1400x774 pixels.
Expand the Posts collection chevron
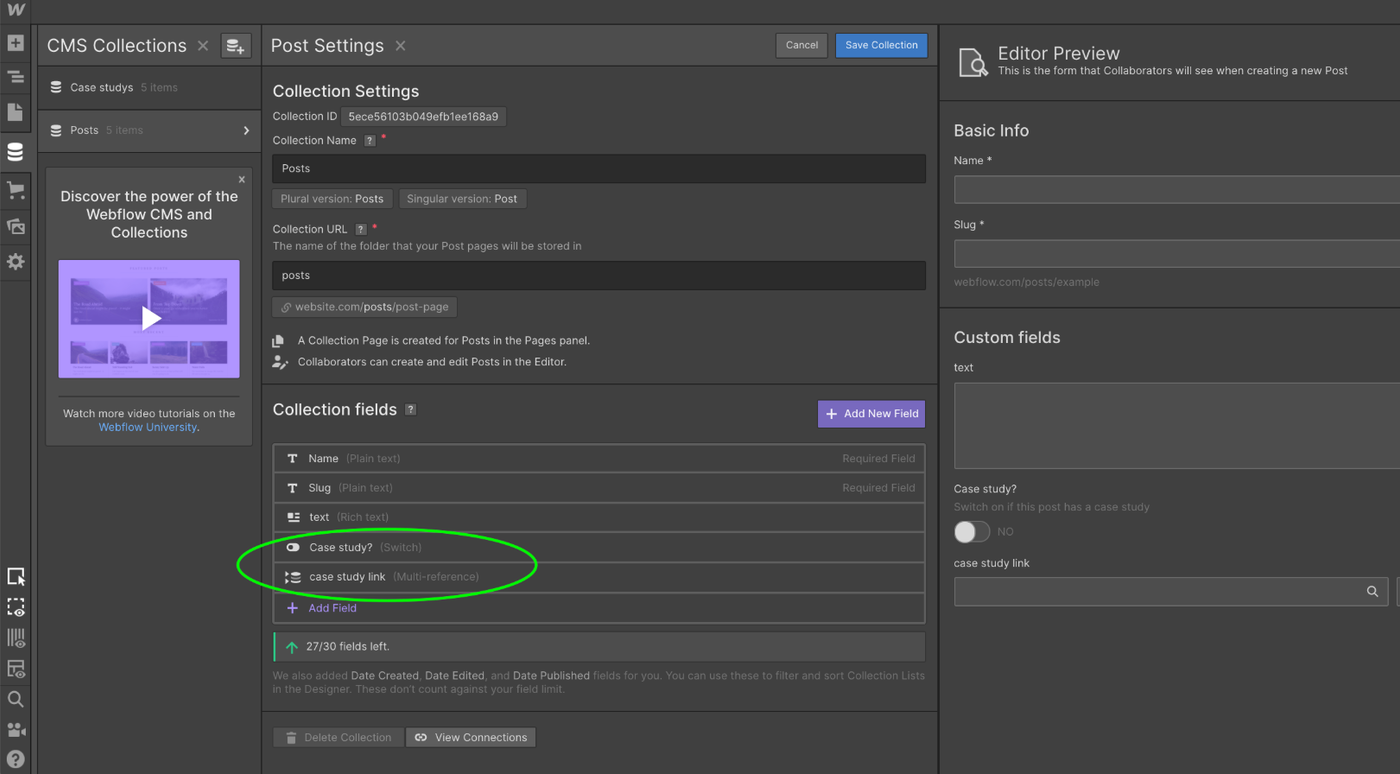(246, 131)
